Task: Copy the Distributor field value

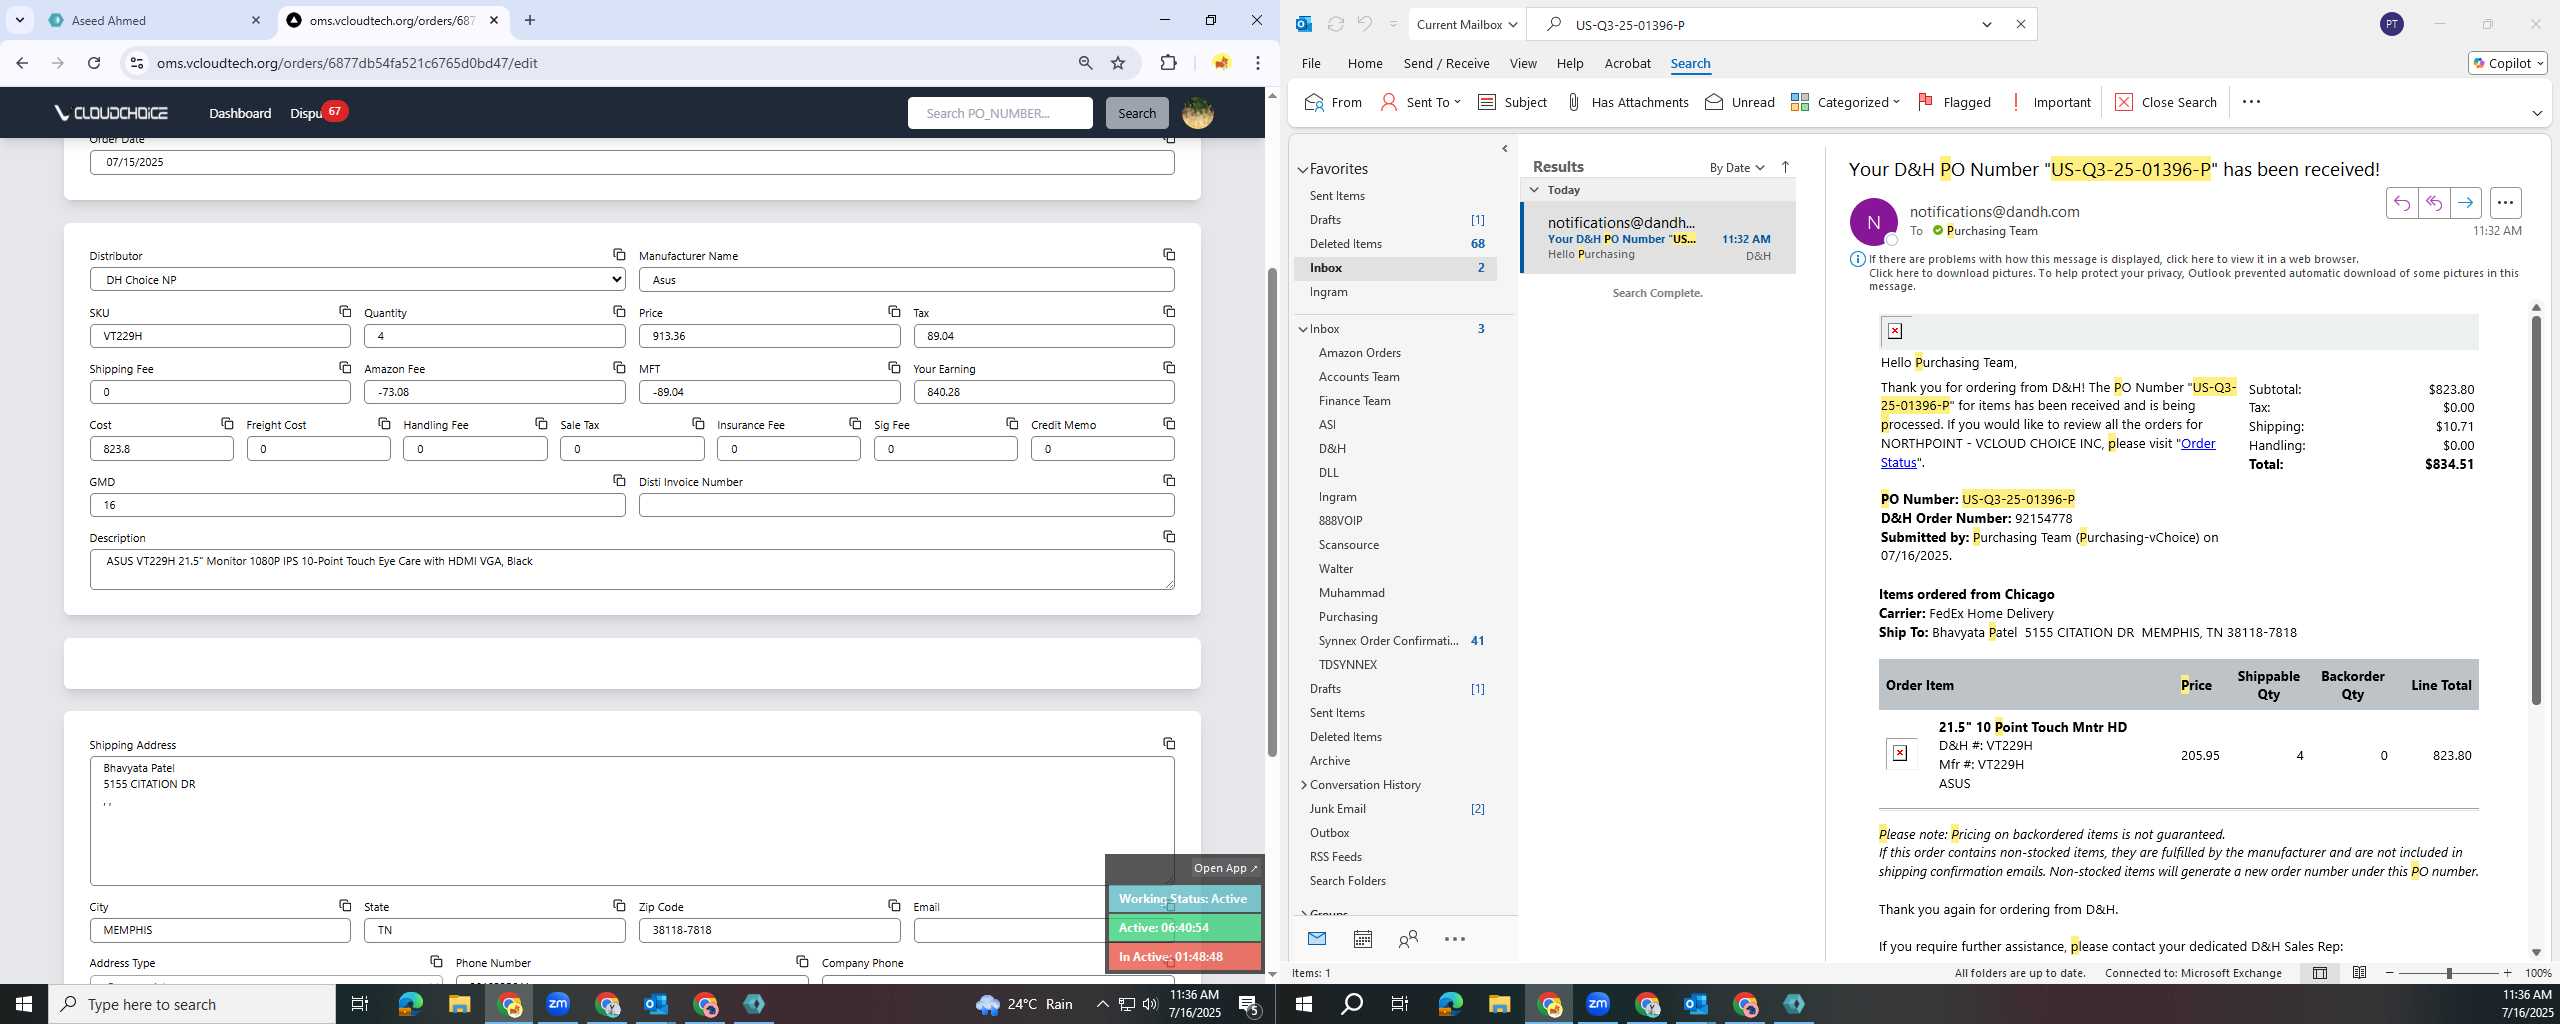Action: 619,255
